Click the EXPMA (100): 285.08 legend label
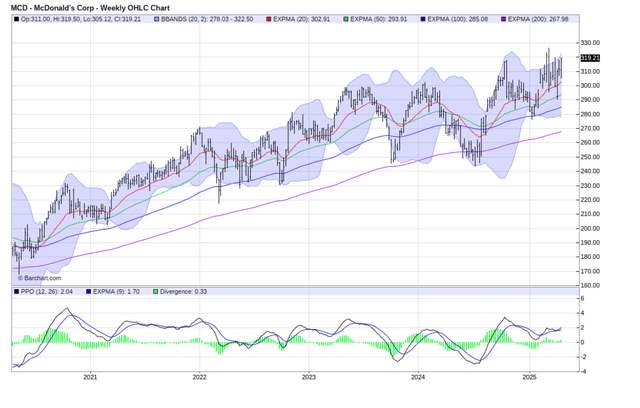The image size is (640, 408). coord(458,19)
